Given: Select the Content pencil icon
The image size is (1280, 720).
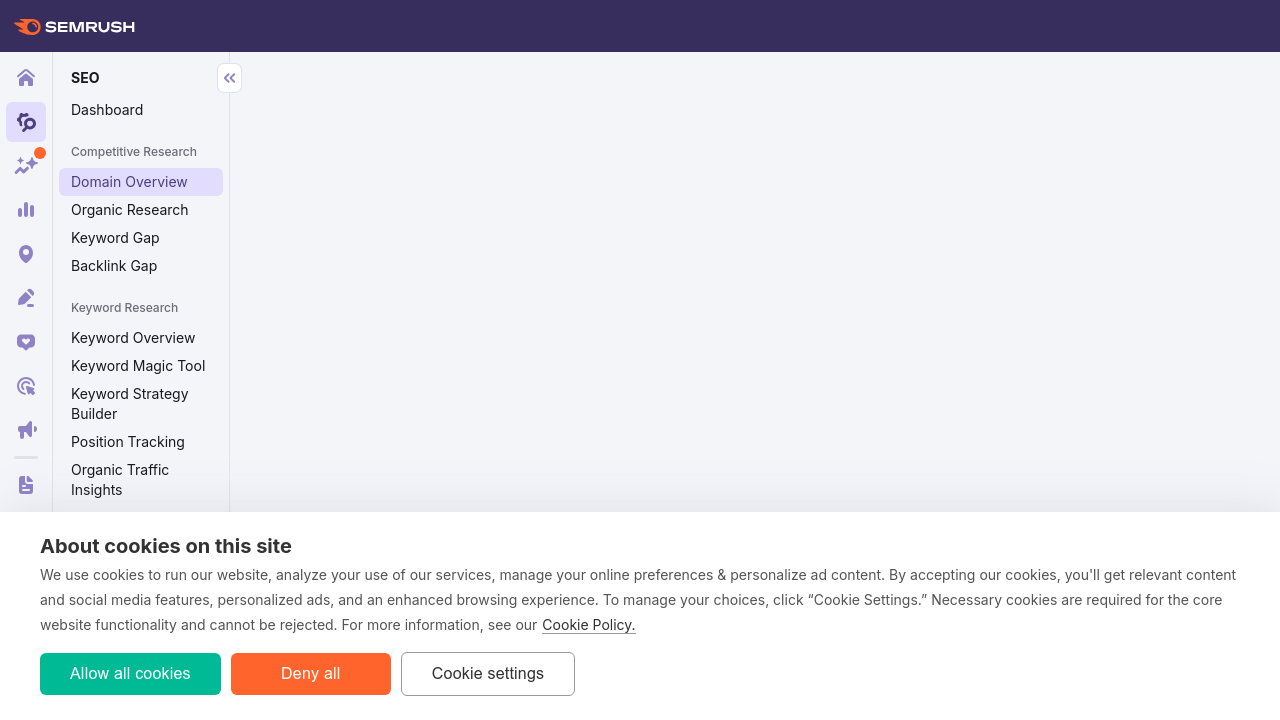Looking at the screenshot, I should point(25,296).
